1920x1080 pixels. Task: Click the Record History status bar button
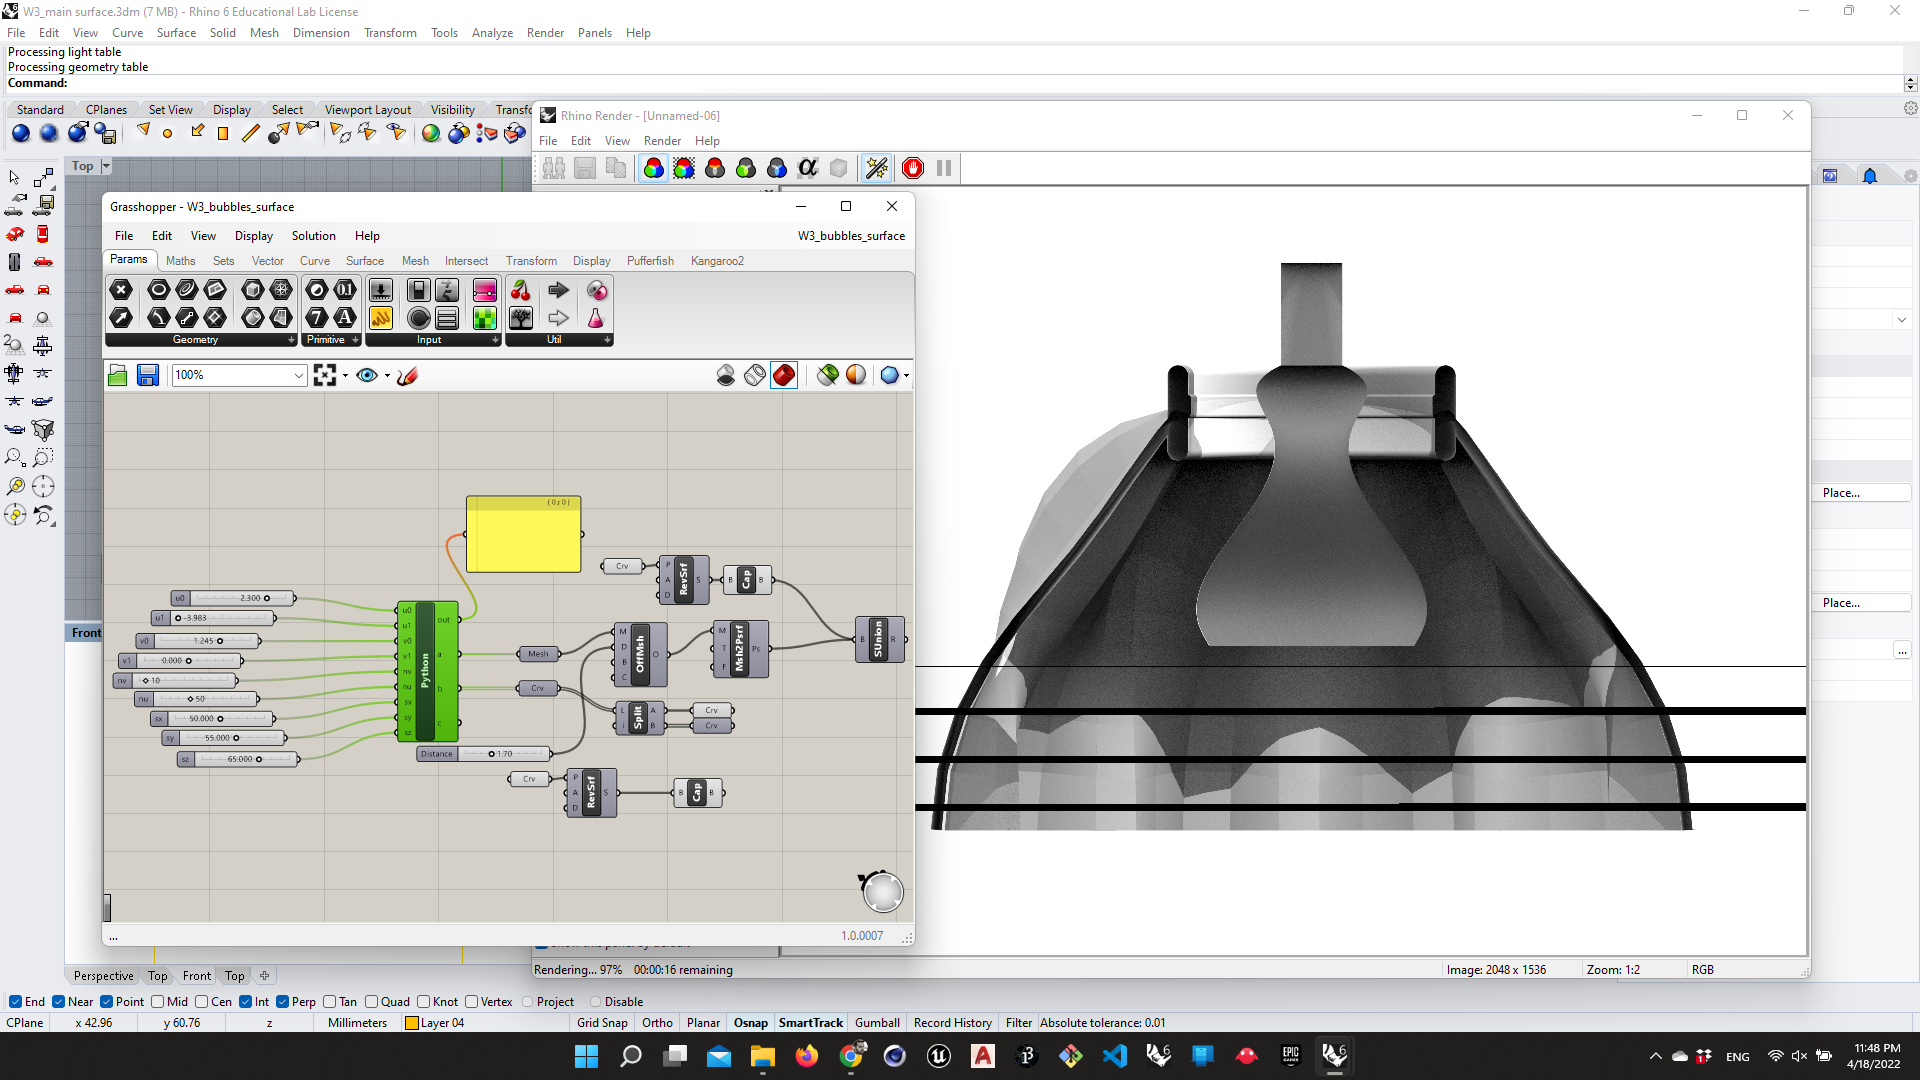[952, 1022]
